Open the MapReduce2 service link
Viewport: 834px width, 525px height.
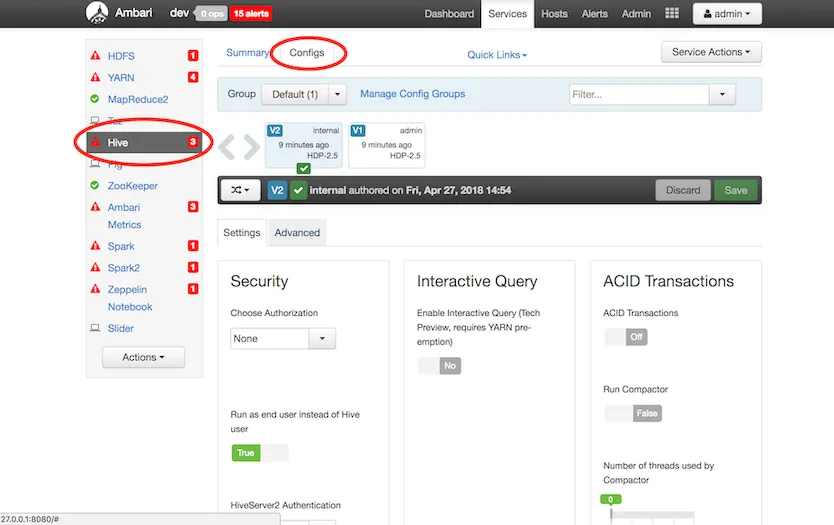pyautogui.click(x=138, y=99)
